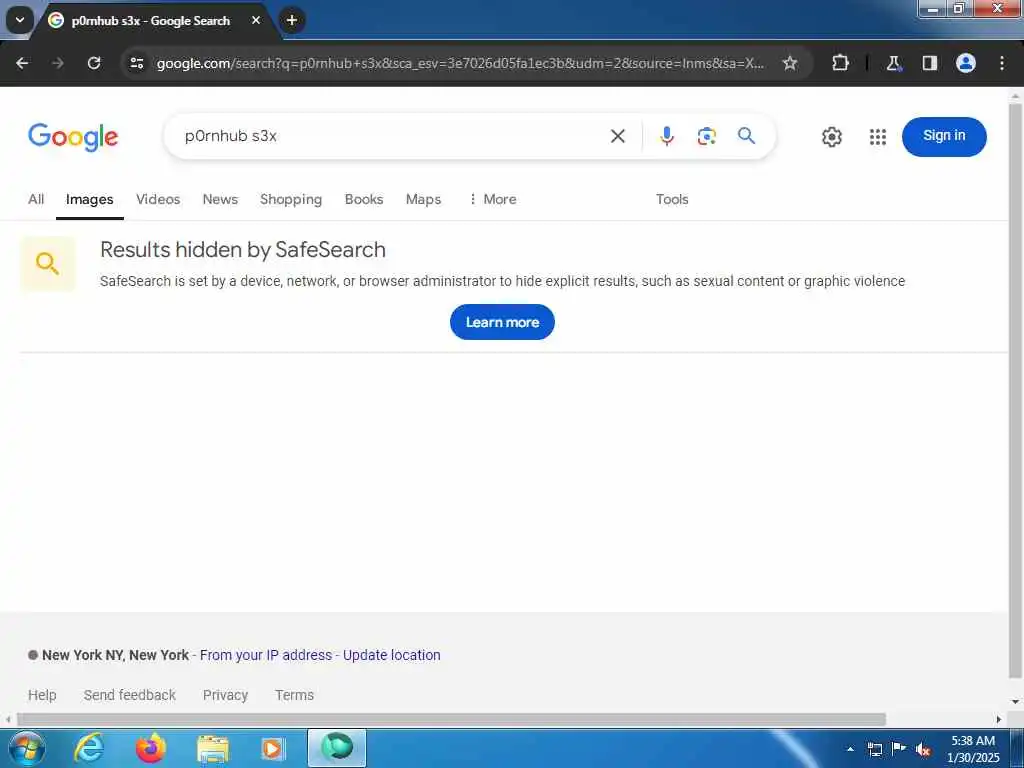Image resolution: width=1024 pixels, height=768 pixels.
Task: Follow the From your IP address link
Action: (266, 655)
